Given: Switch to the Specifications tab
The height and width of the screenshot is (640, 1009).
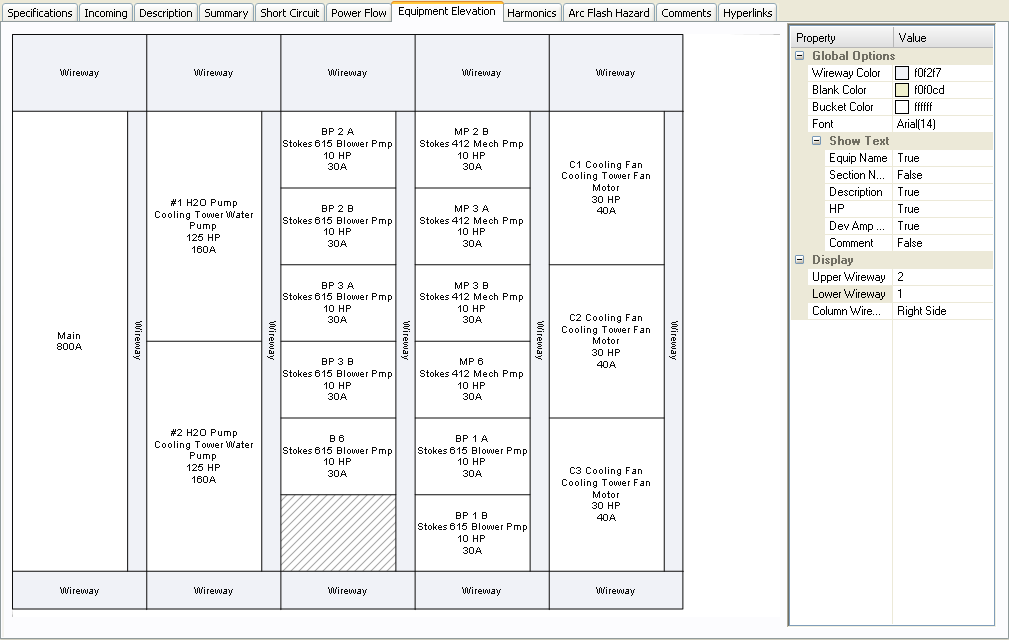Looking at the screenshot, I should [x=40, y=13].
